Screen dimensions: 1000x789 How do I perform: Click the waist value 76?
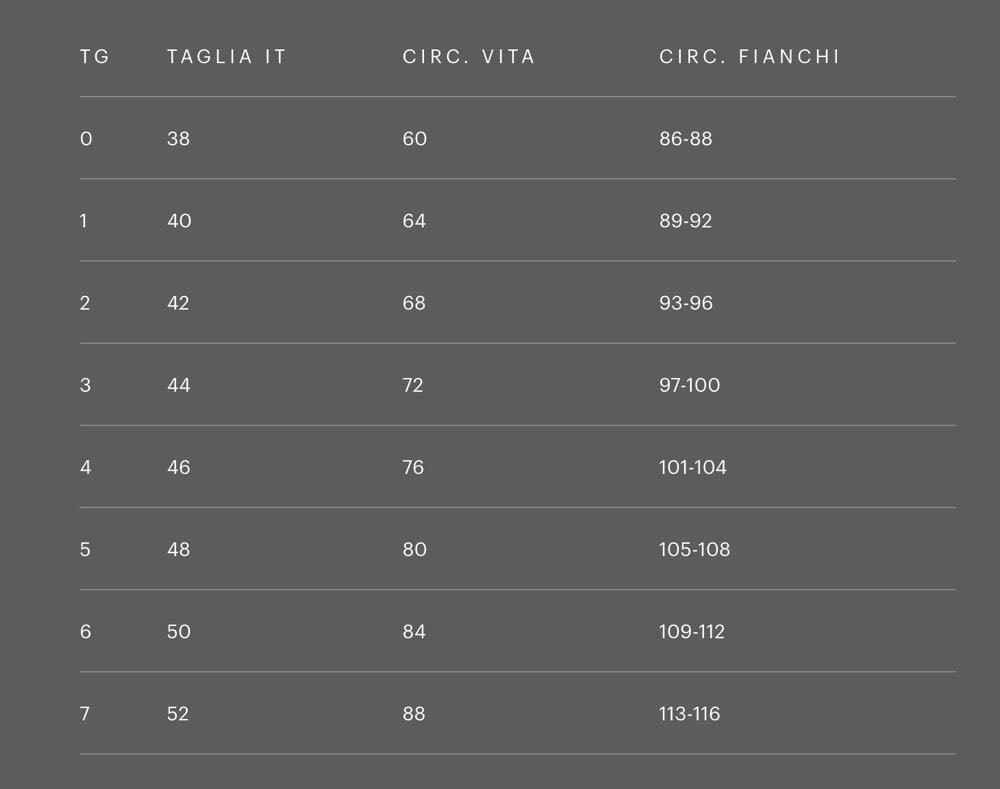tap(413, 467)
